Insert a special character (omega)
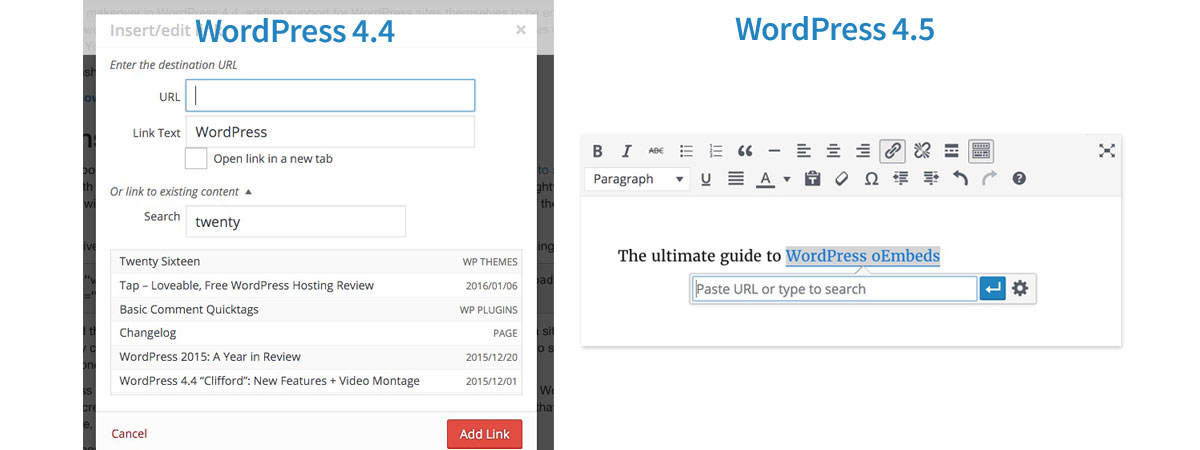The image size is (1200, 450). click(x=871, y=179)
